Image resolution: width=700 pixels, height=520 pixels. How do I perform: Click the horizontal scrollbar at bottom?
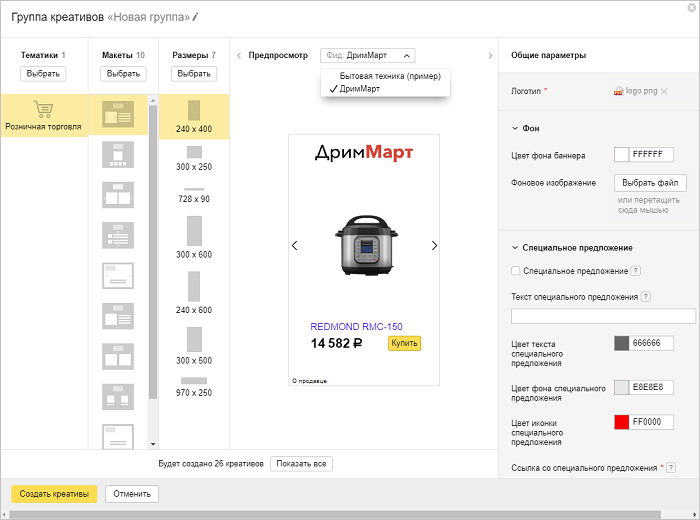(x=335, y=515)
